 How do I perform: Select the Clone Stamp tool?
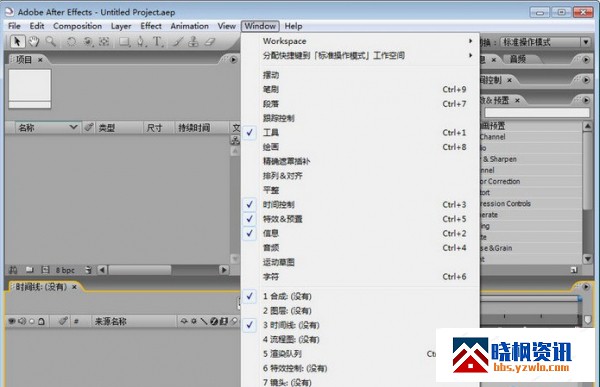click(x=194, y=41)
